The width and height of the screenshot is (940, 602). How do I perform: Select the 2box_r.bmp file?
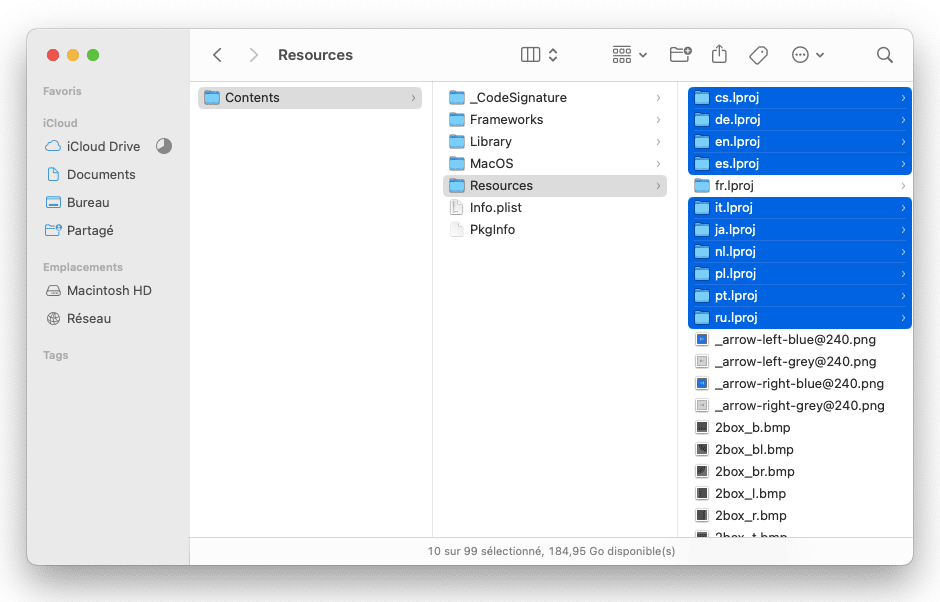click(x=800, y=516)
